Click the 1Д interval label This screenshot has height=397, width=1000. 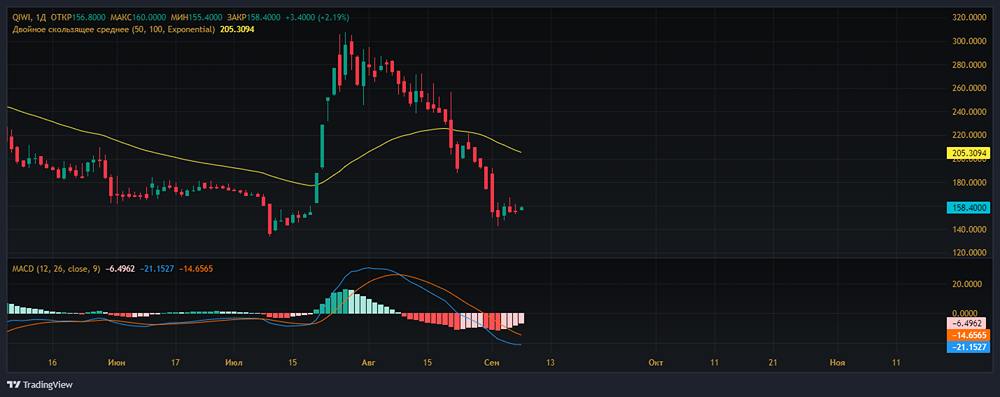point(41,17)
